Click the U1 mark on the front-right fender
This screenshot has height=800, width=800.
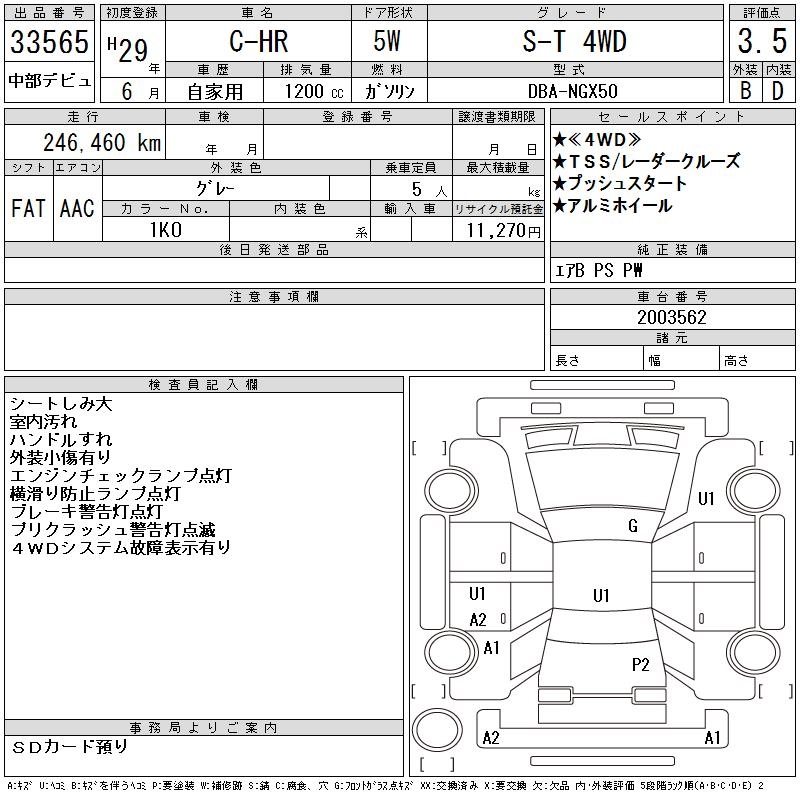(x=706, y=498)
